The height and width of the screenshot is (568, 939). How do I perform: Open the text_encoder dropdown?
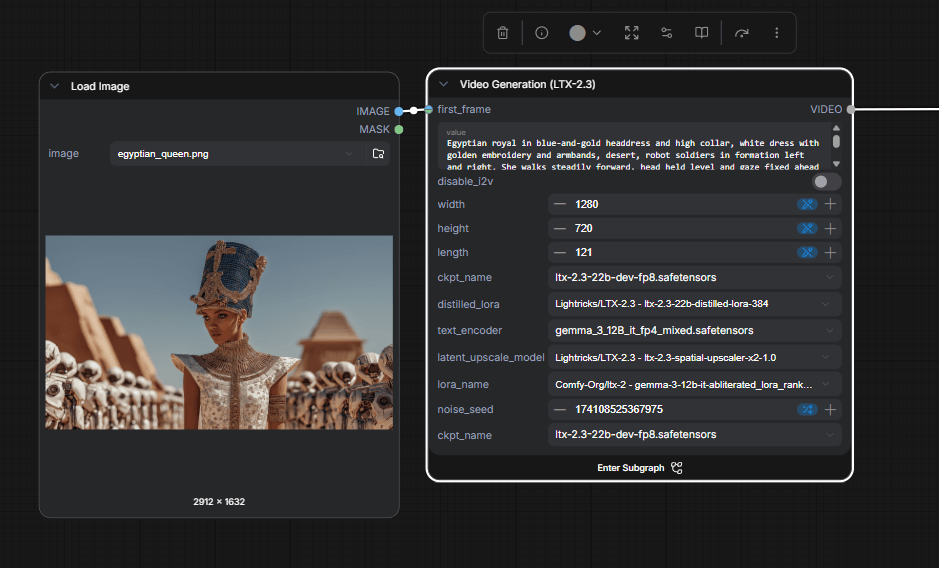[x=694, y=330]
